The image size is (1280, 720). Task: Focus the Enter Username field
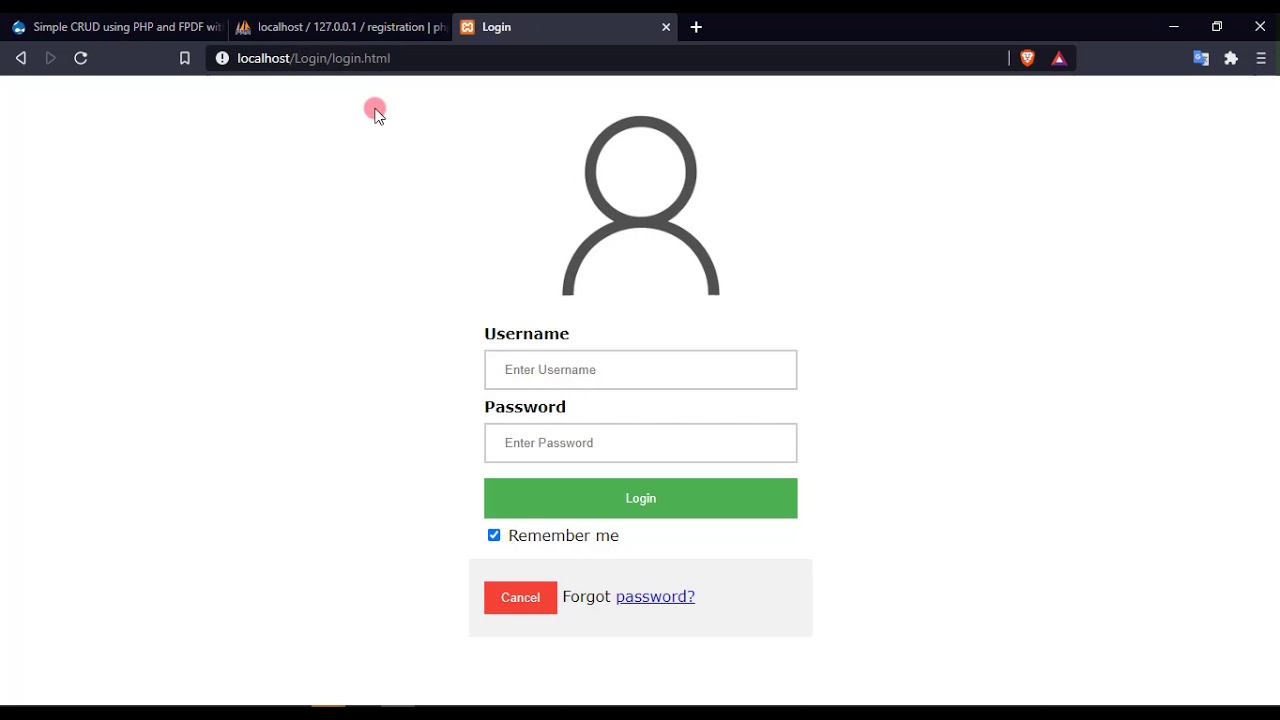641,370
